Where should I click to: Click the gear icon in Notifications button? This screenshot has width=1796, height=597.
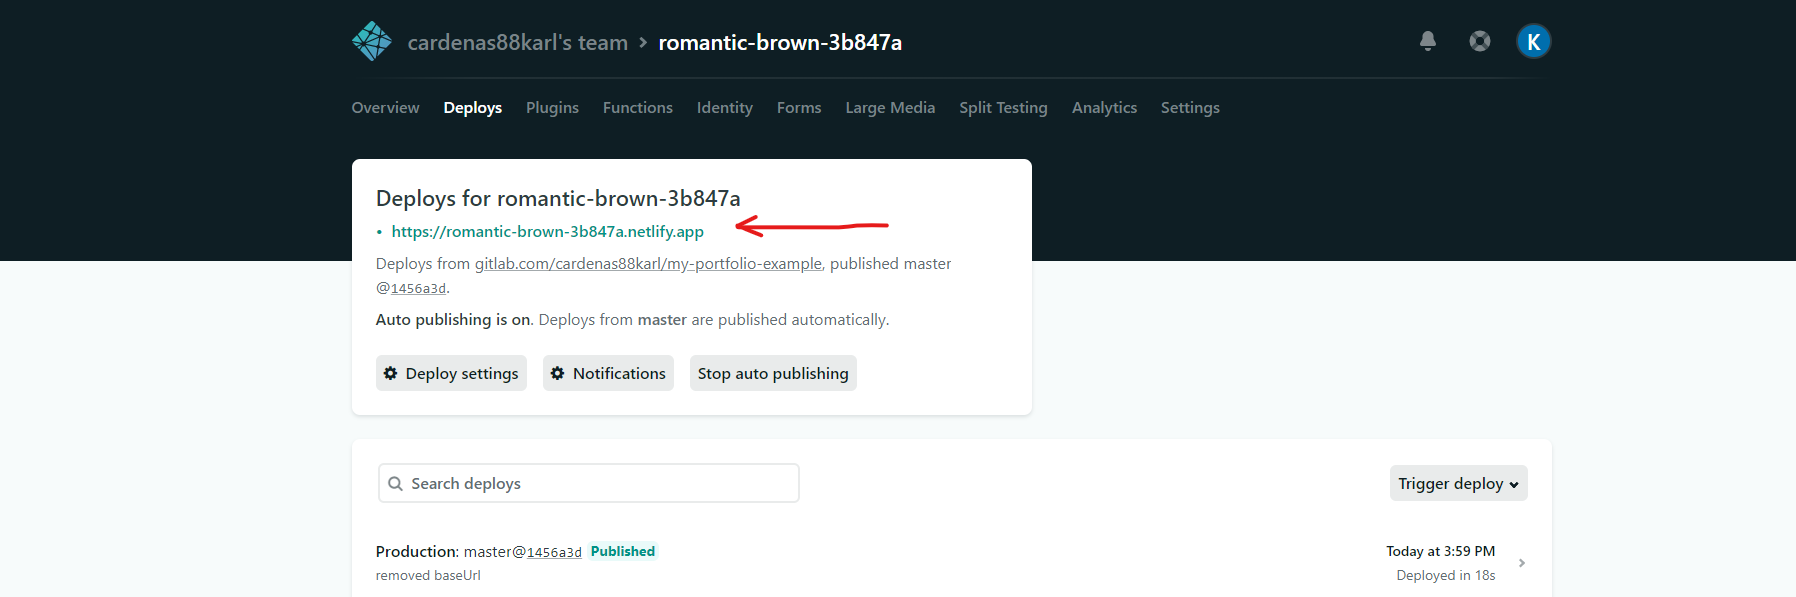pyautogui.click(x=558, y=373)
